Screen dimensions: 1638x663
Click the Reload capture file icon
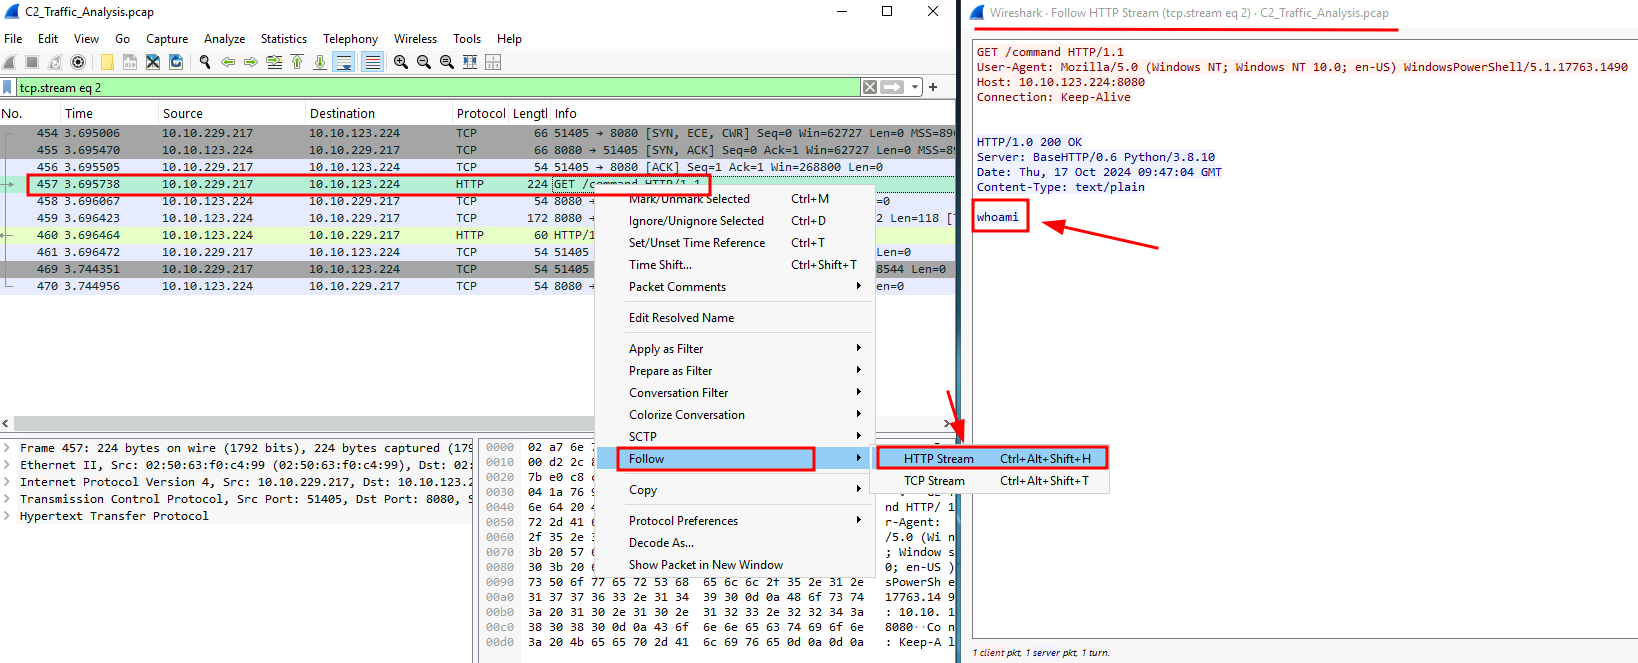point(176,62)
